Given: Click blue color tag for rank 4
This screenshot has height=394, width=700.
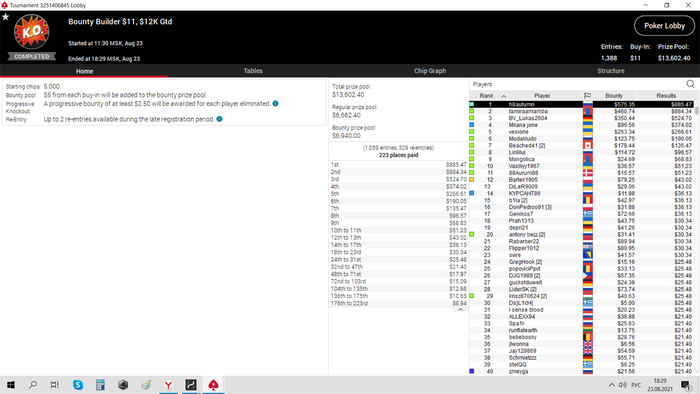Looking at the screenshot, I should 472,125.
